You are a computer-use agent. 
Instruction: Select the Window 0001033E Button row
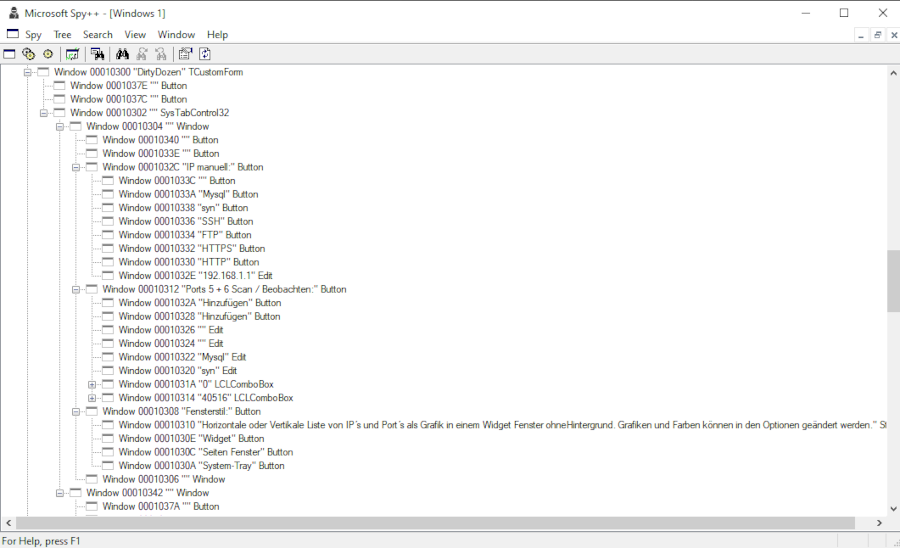click(161, 153)
